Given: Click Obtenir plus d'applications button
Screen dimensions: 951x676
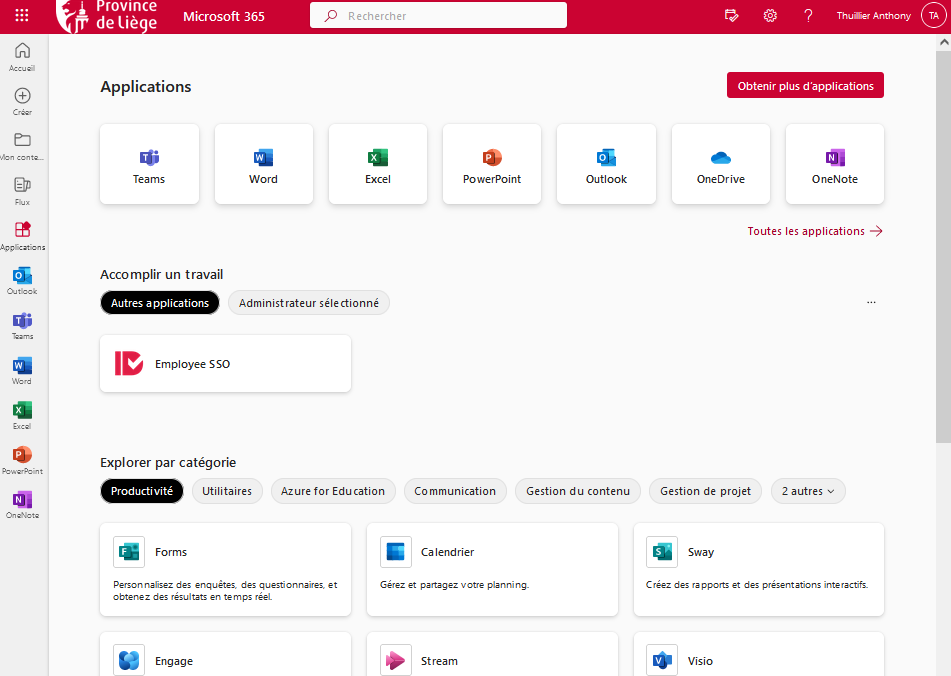Looking at the screenshot, I should pos(805,85).
